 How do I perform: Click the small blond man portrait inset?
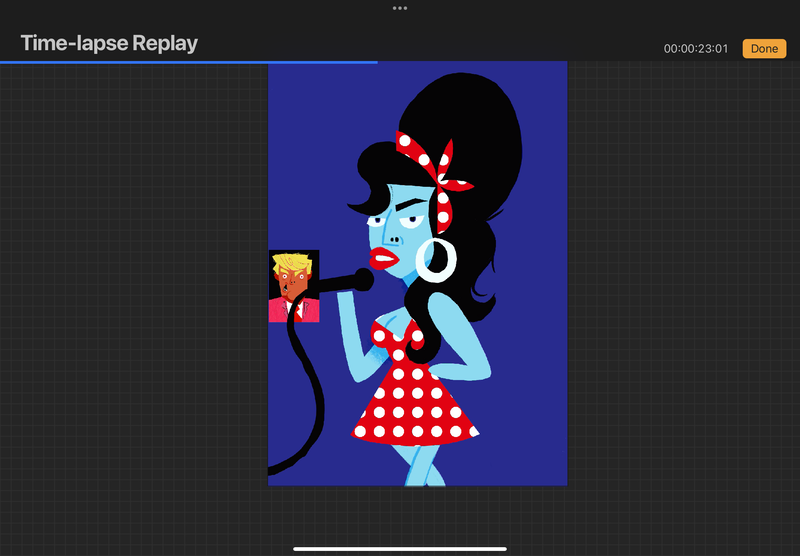click(293, 286)
